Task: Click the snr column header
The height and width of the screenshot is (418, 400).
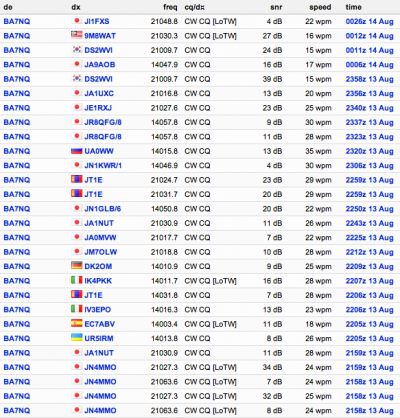Action: tap(276, 7)
